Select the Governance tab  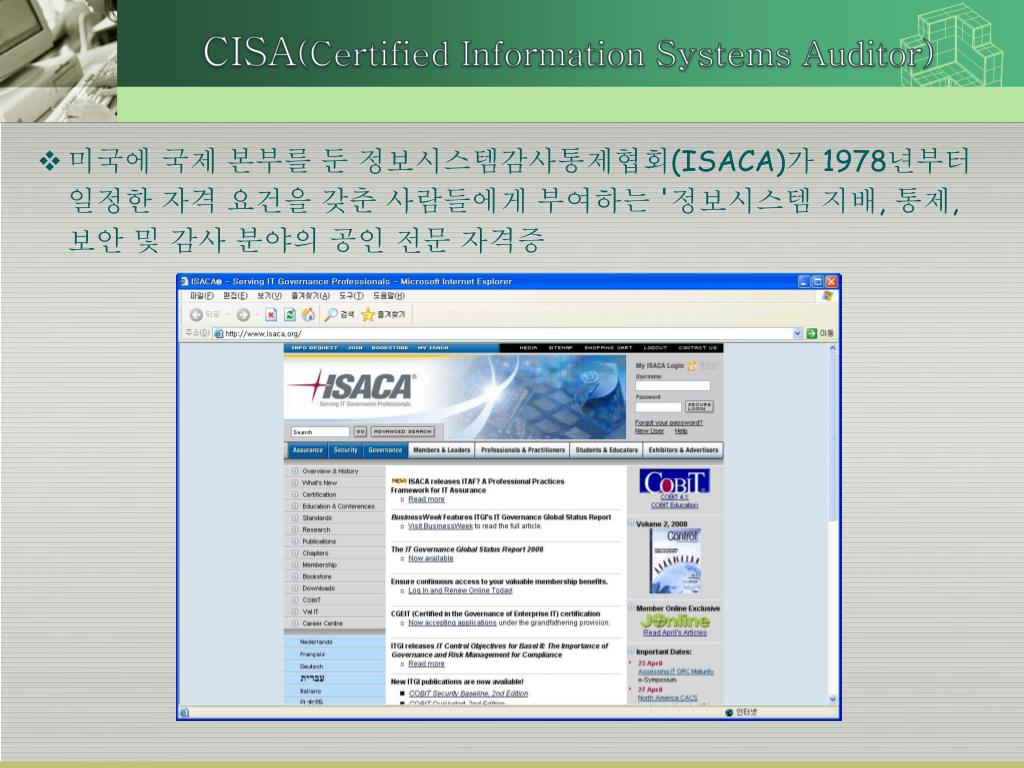385,450
